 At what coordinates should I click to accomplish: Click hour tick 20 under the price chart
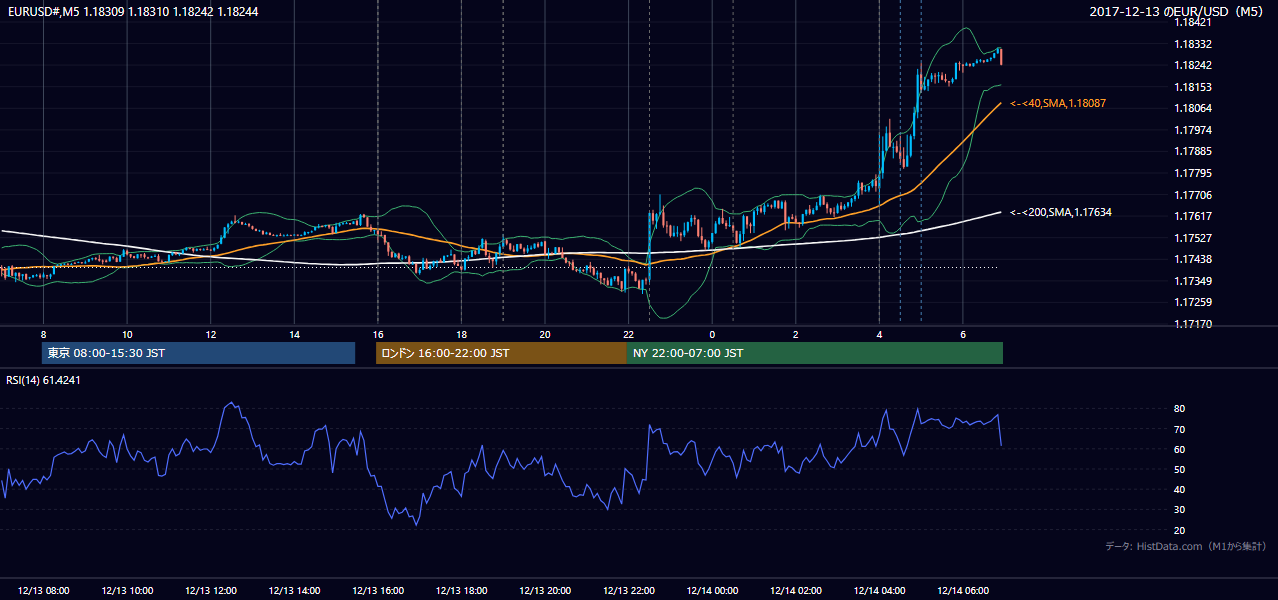pyautogui.click(x=545, y=333)
